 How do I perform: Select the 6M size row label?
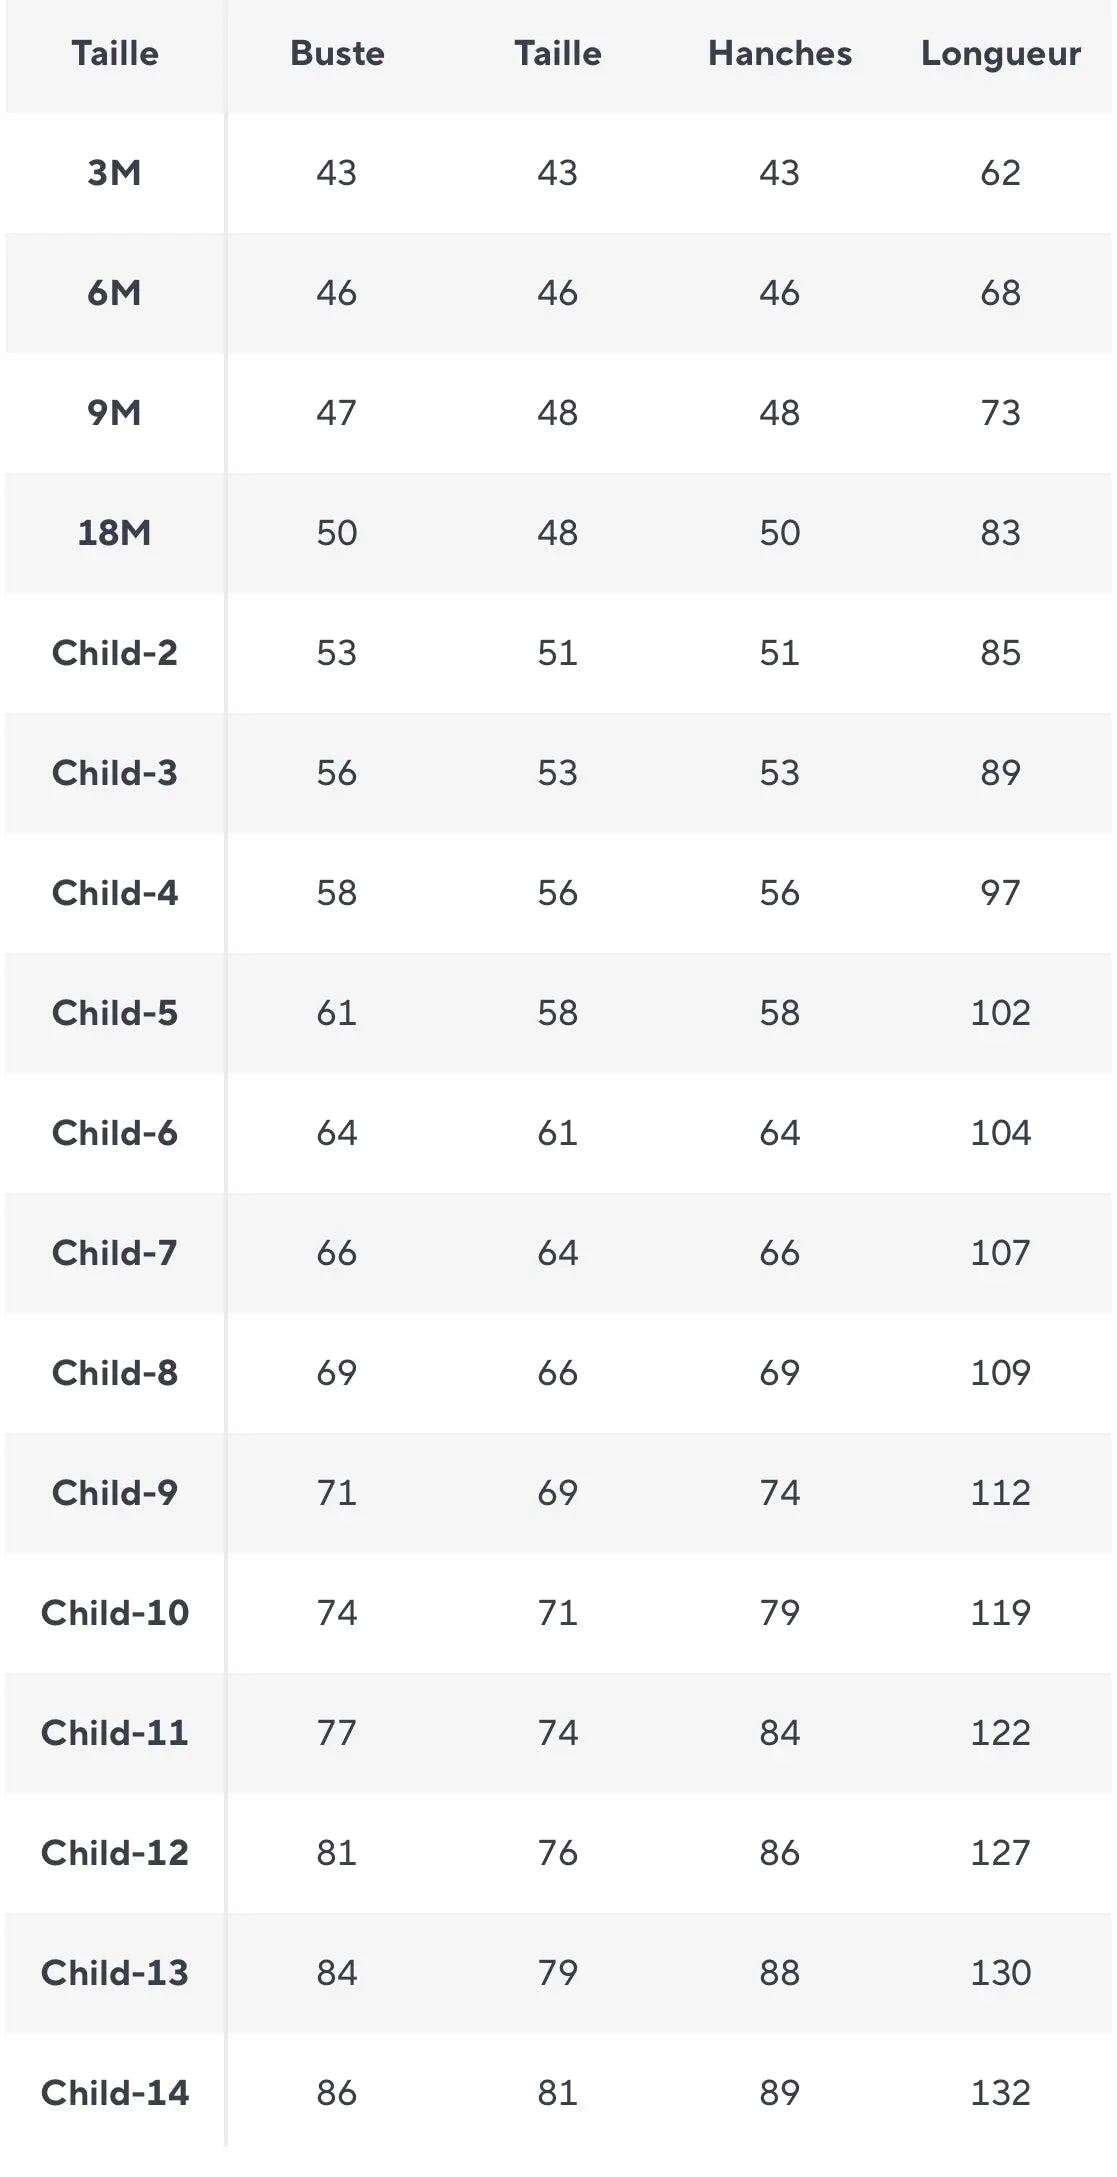pos(114,293)
